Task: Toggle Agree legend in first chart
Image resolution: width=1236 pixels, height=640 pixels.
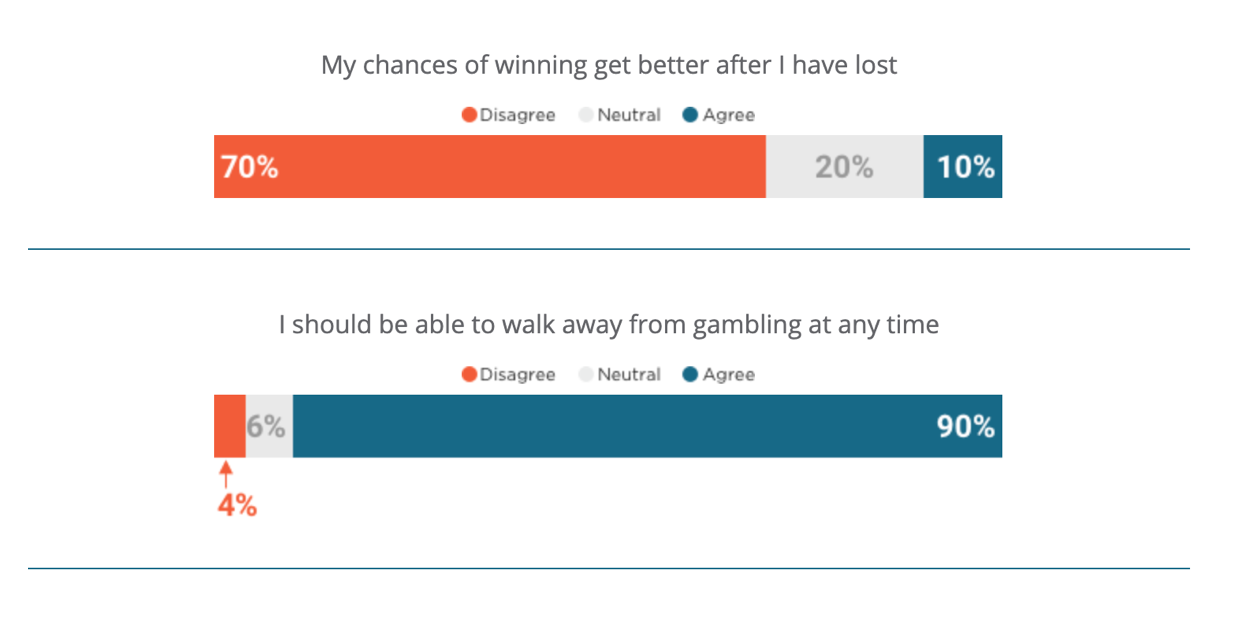Action: tap(719, 115)
